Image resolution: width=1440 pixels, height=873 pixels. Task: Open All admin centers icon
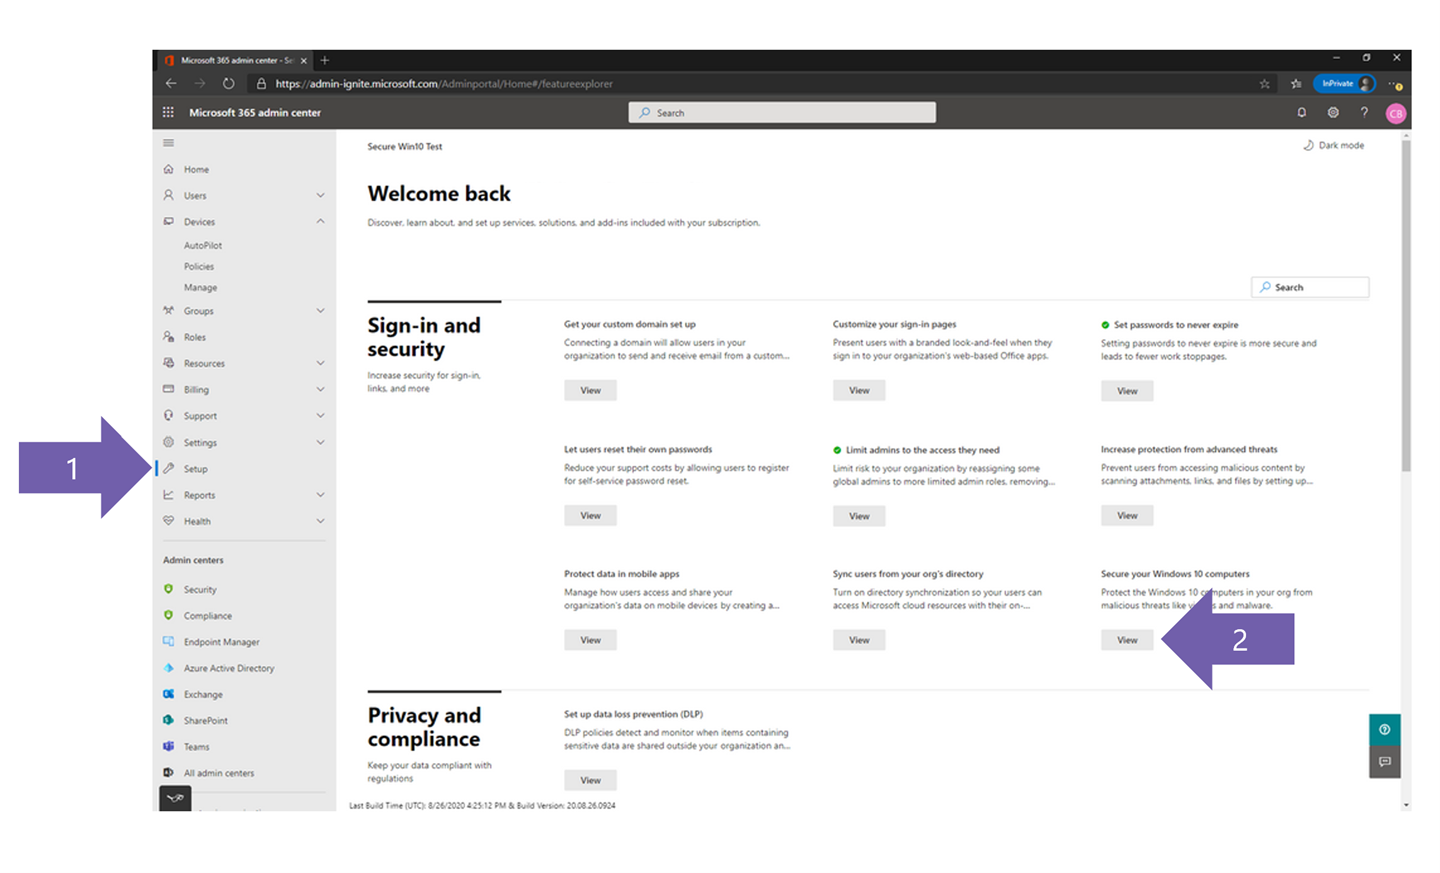tap(168, 772)
